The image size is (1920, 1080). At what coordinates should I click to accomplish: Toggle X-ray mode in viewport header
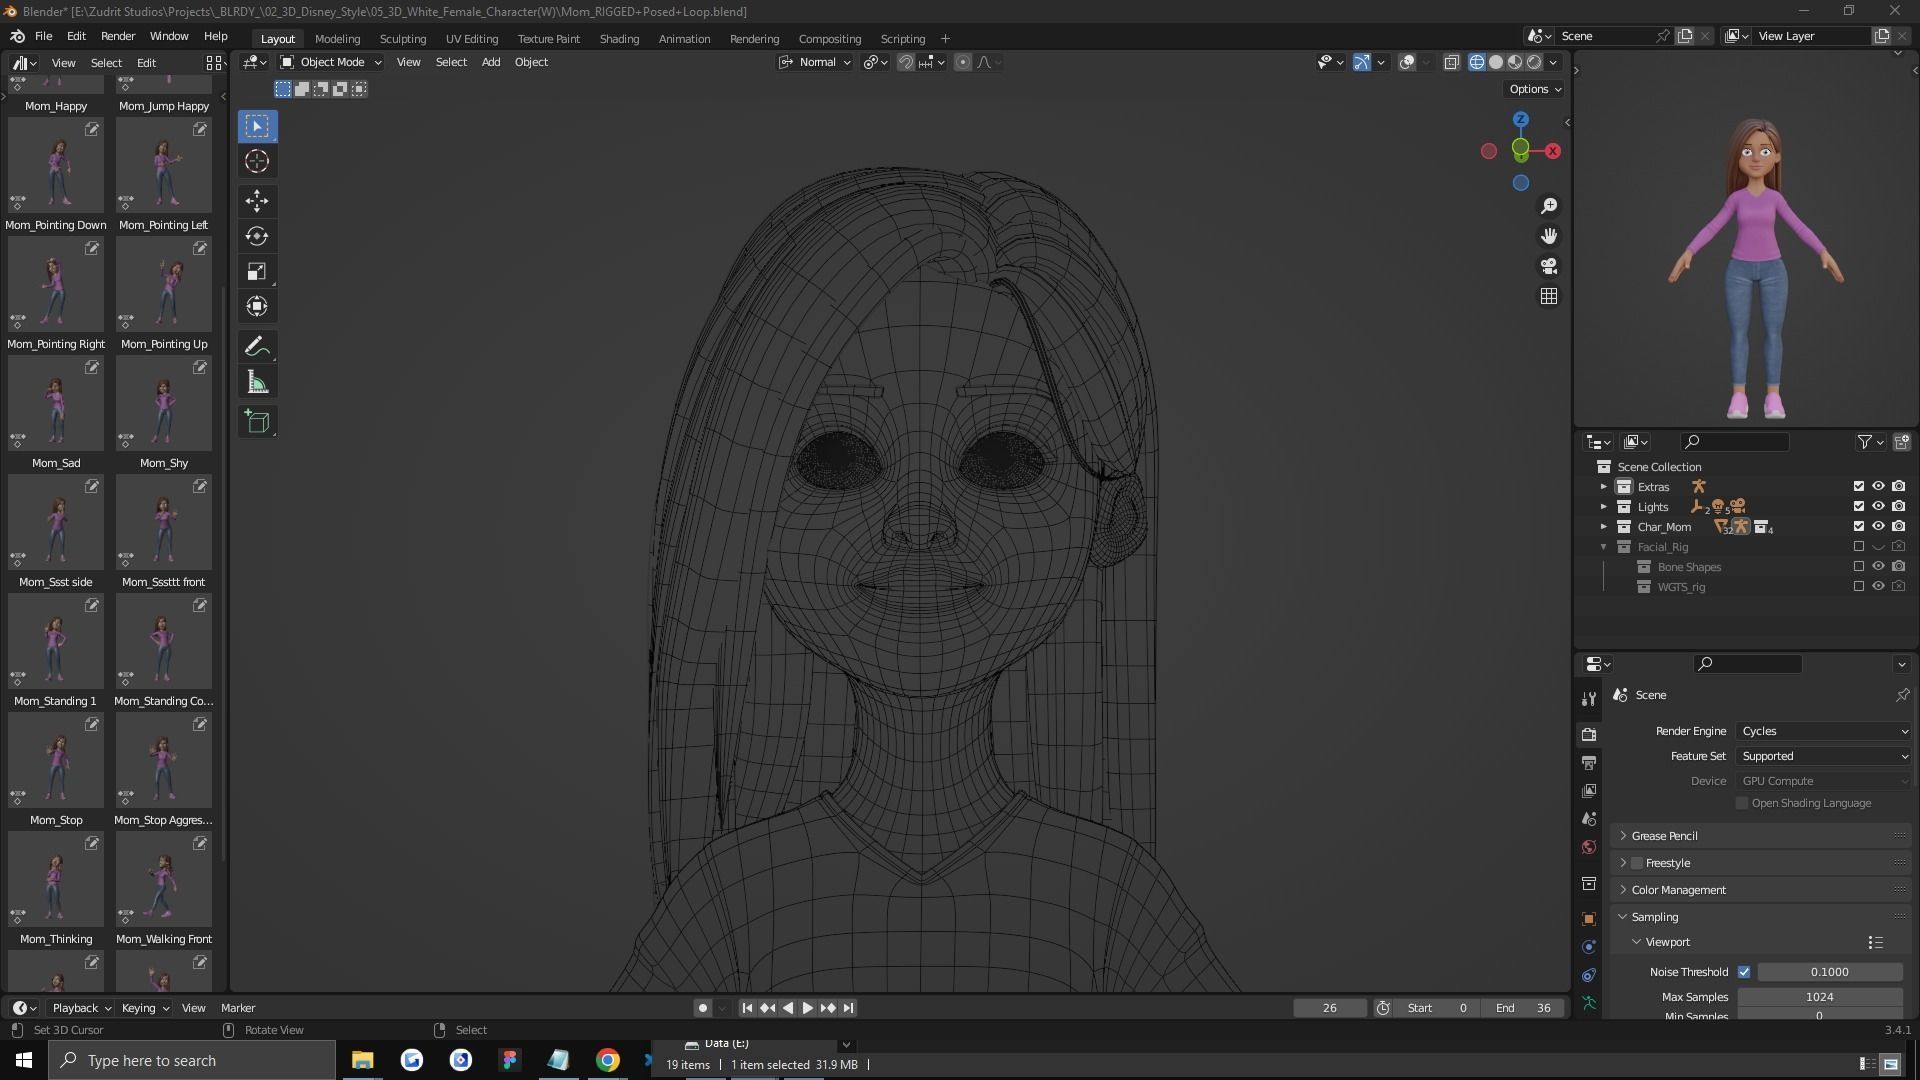click(x=1451, y=62)
